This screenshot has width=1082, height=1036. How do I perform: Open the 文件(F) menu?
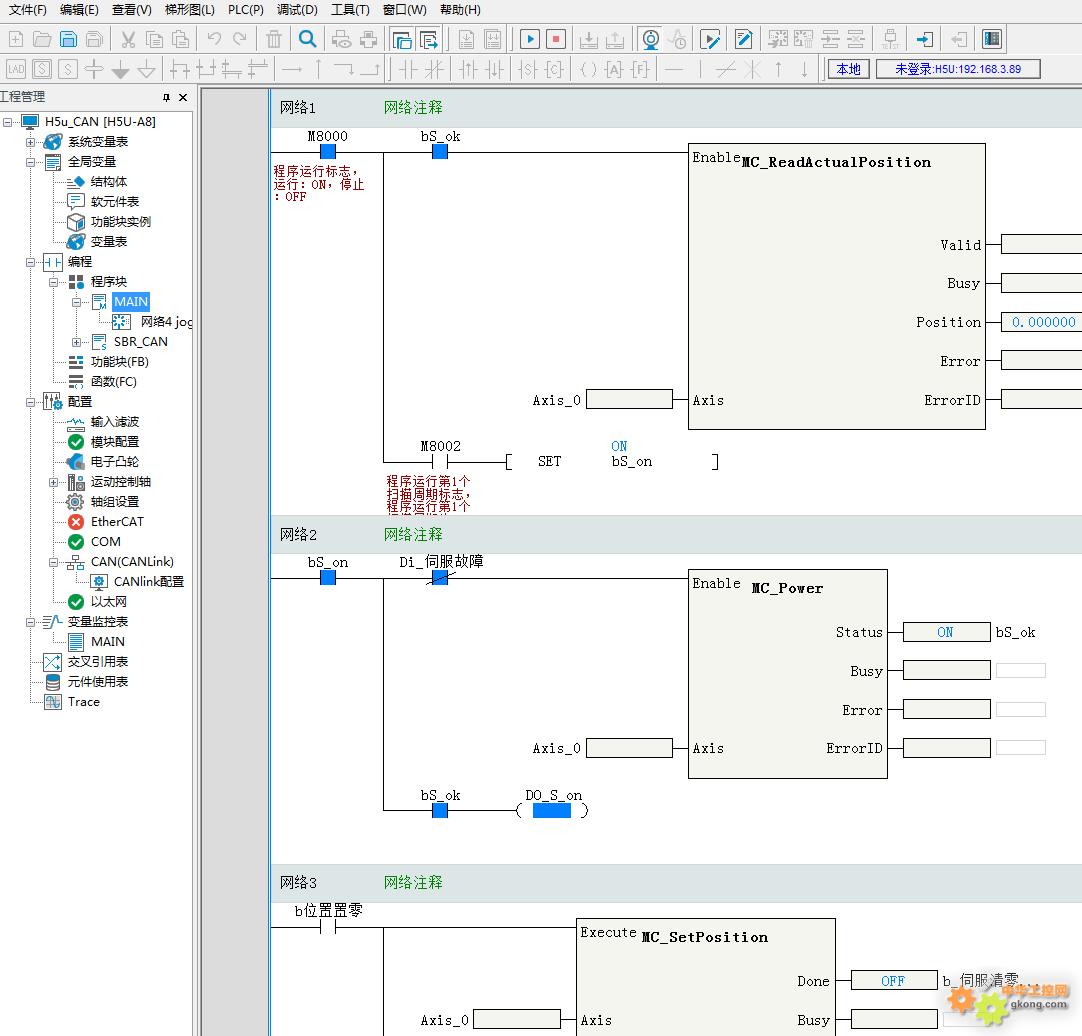click(28, 10)
